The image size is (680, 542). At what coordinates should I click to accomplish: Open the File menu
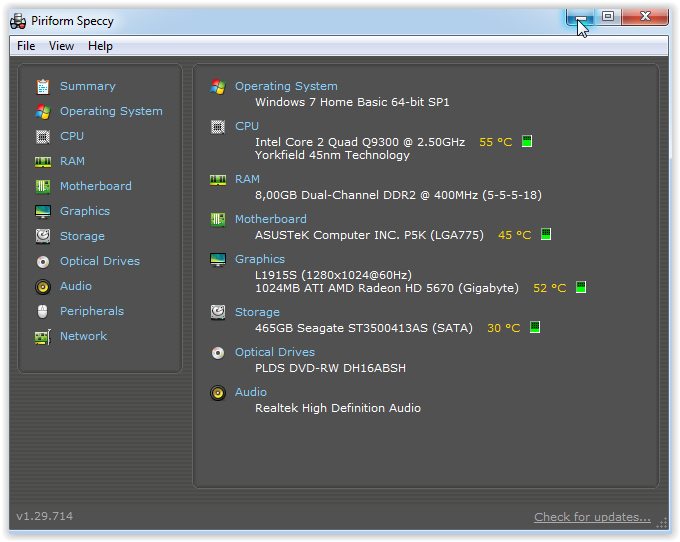(26, 46)
